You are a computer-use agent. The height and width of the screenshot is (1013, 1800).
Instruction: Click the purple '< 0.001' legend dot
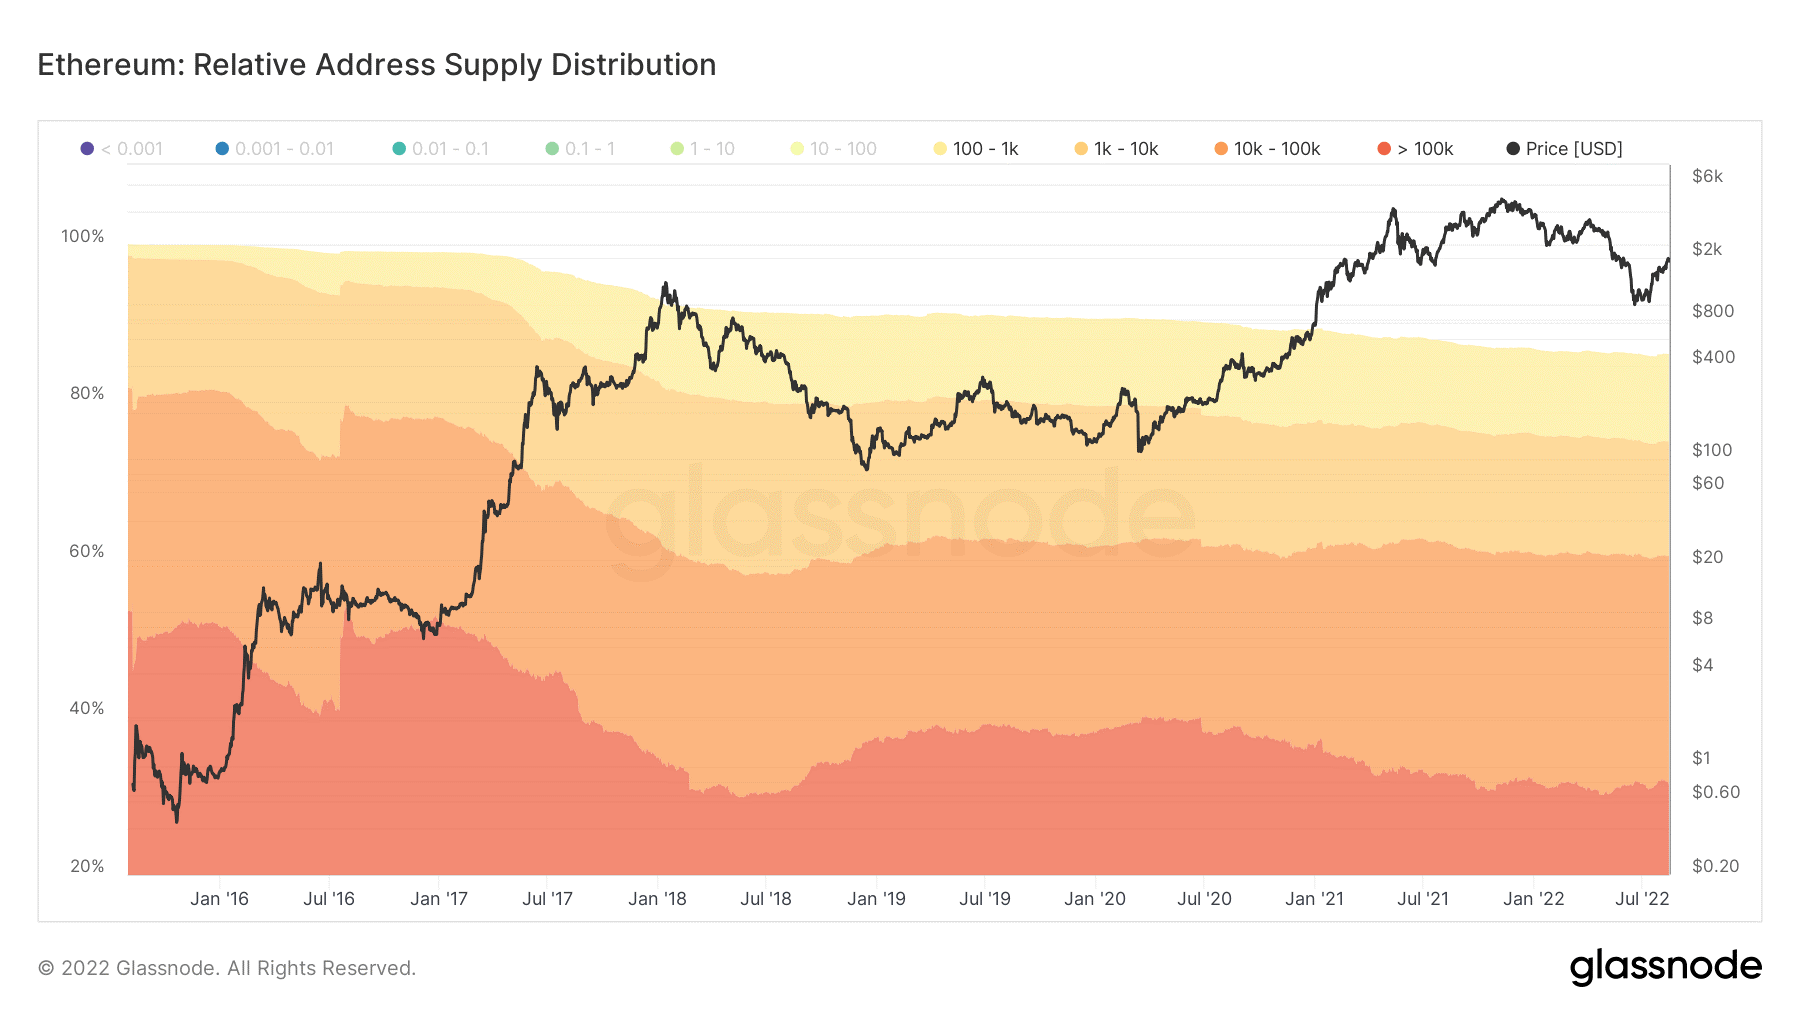click(x=88, y=149)
